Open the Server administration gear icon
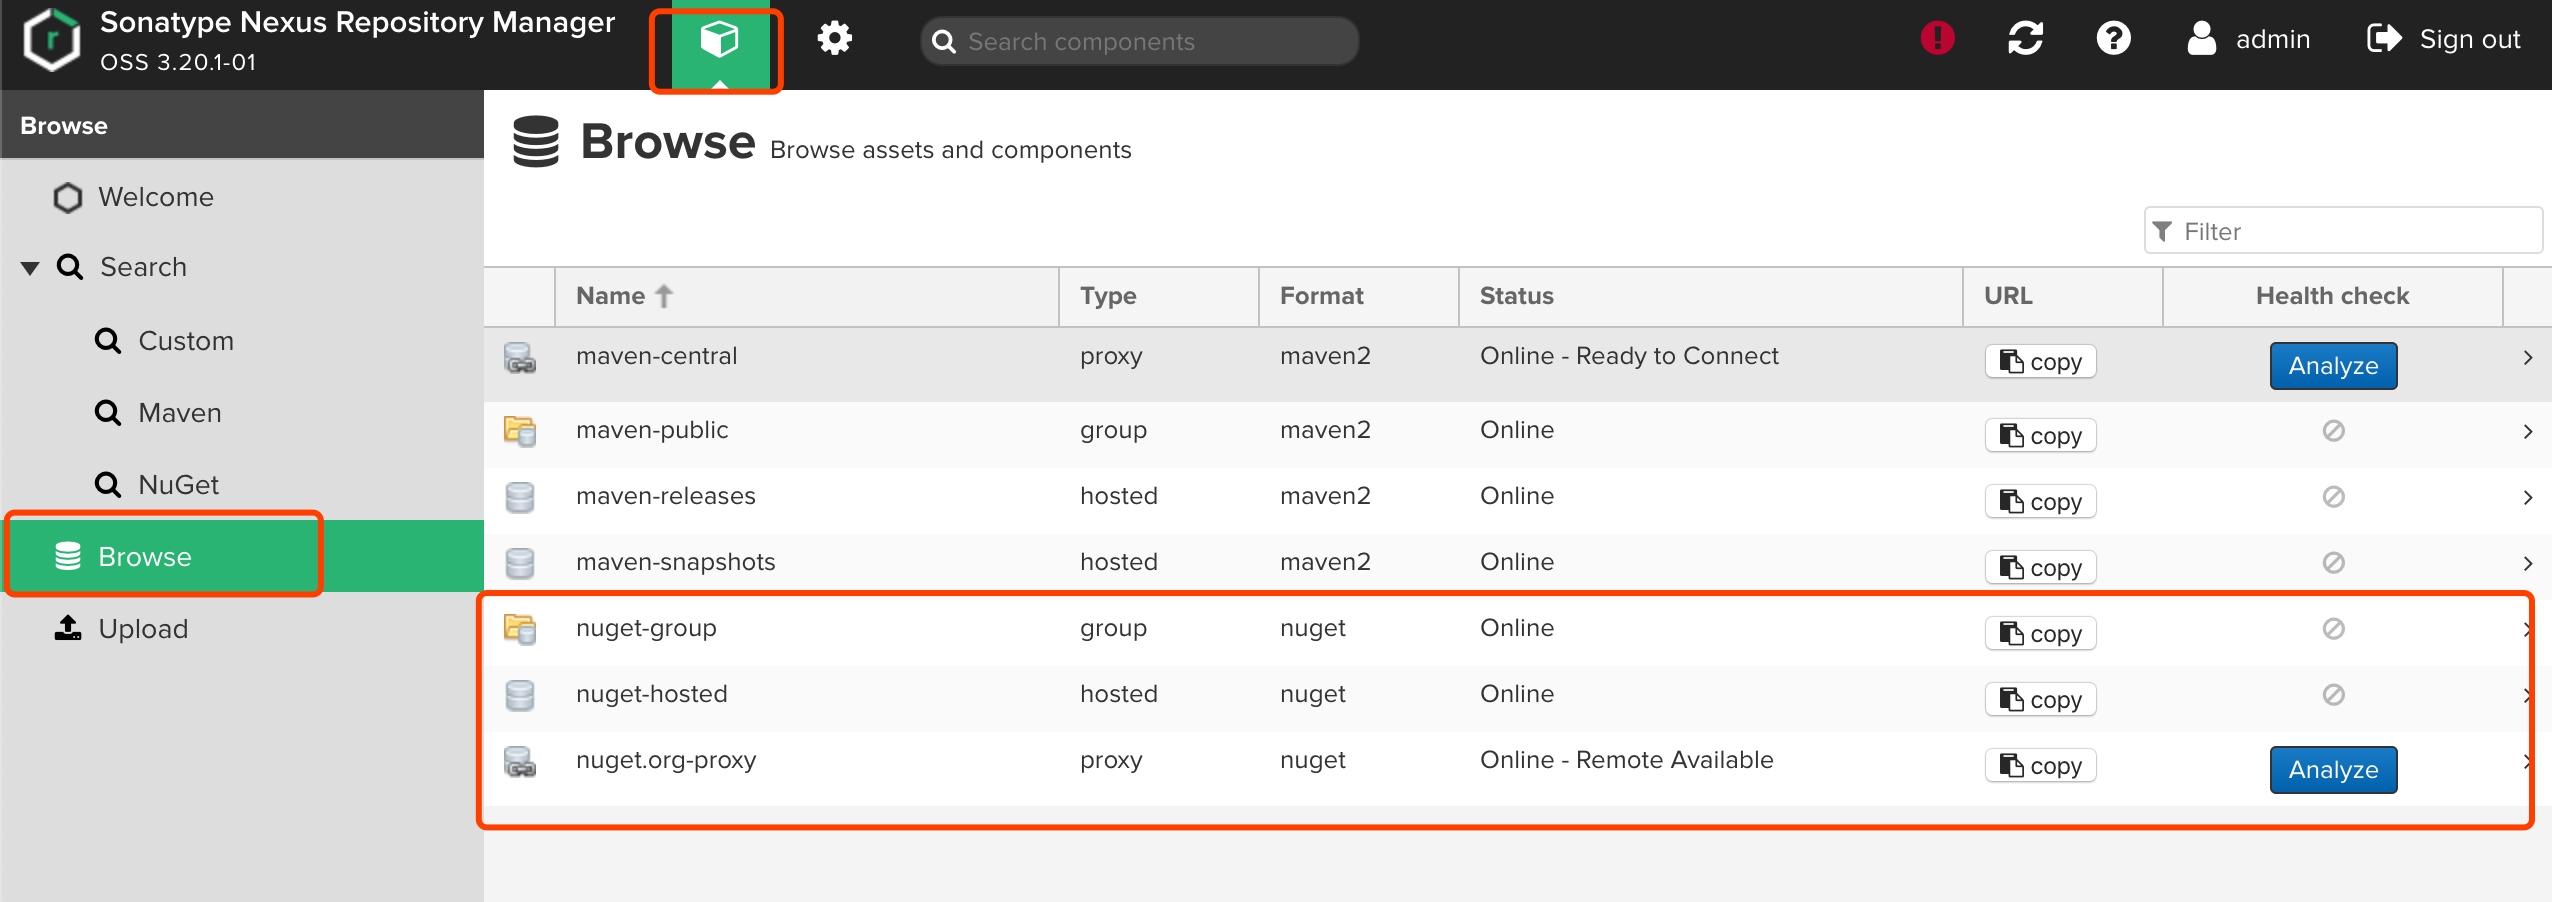 pyautogui.click(x=834, y=39)
